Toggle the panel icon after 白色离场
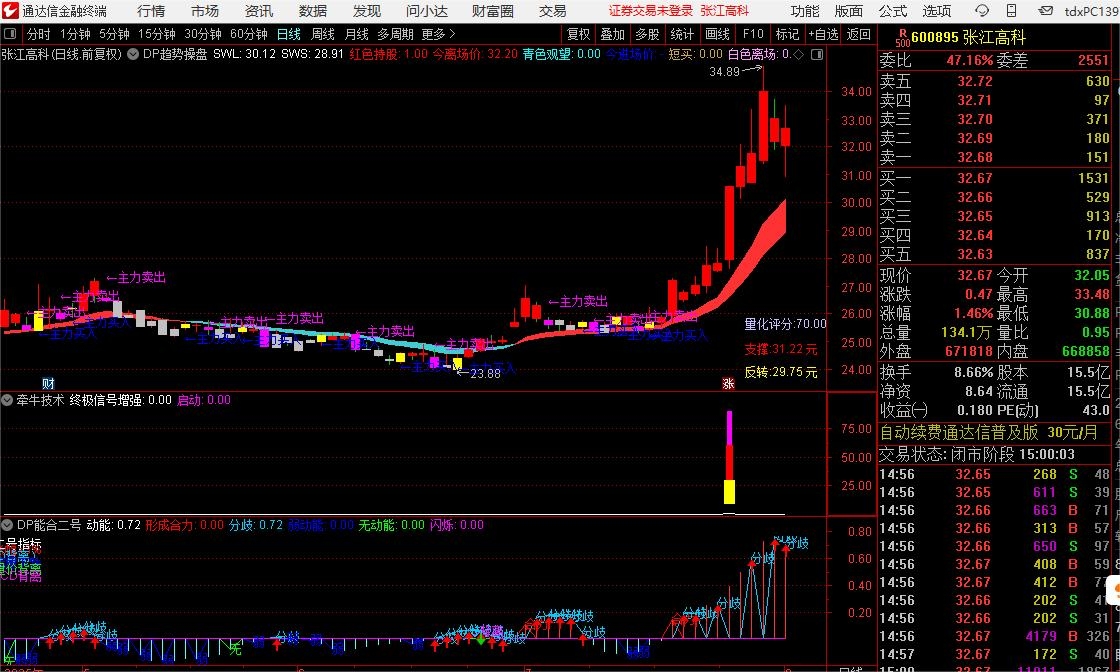The image size is (1120, 672). tap(818, 54)
